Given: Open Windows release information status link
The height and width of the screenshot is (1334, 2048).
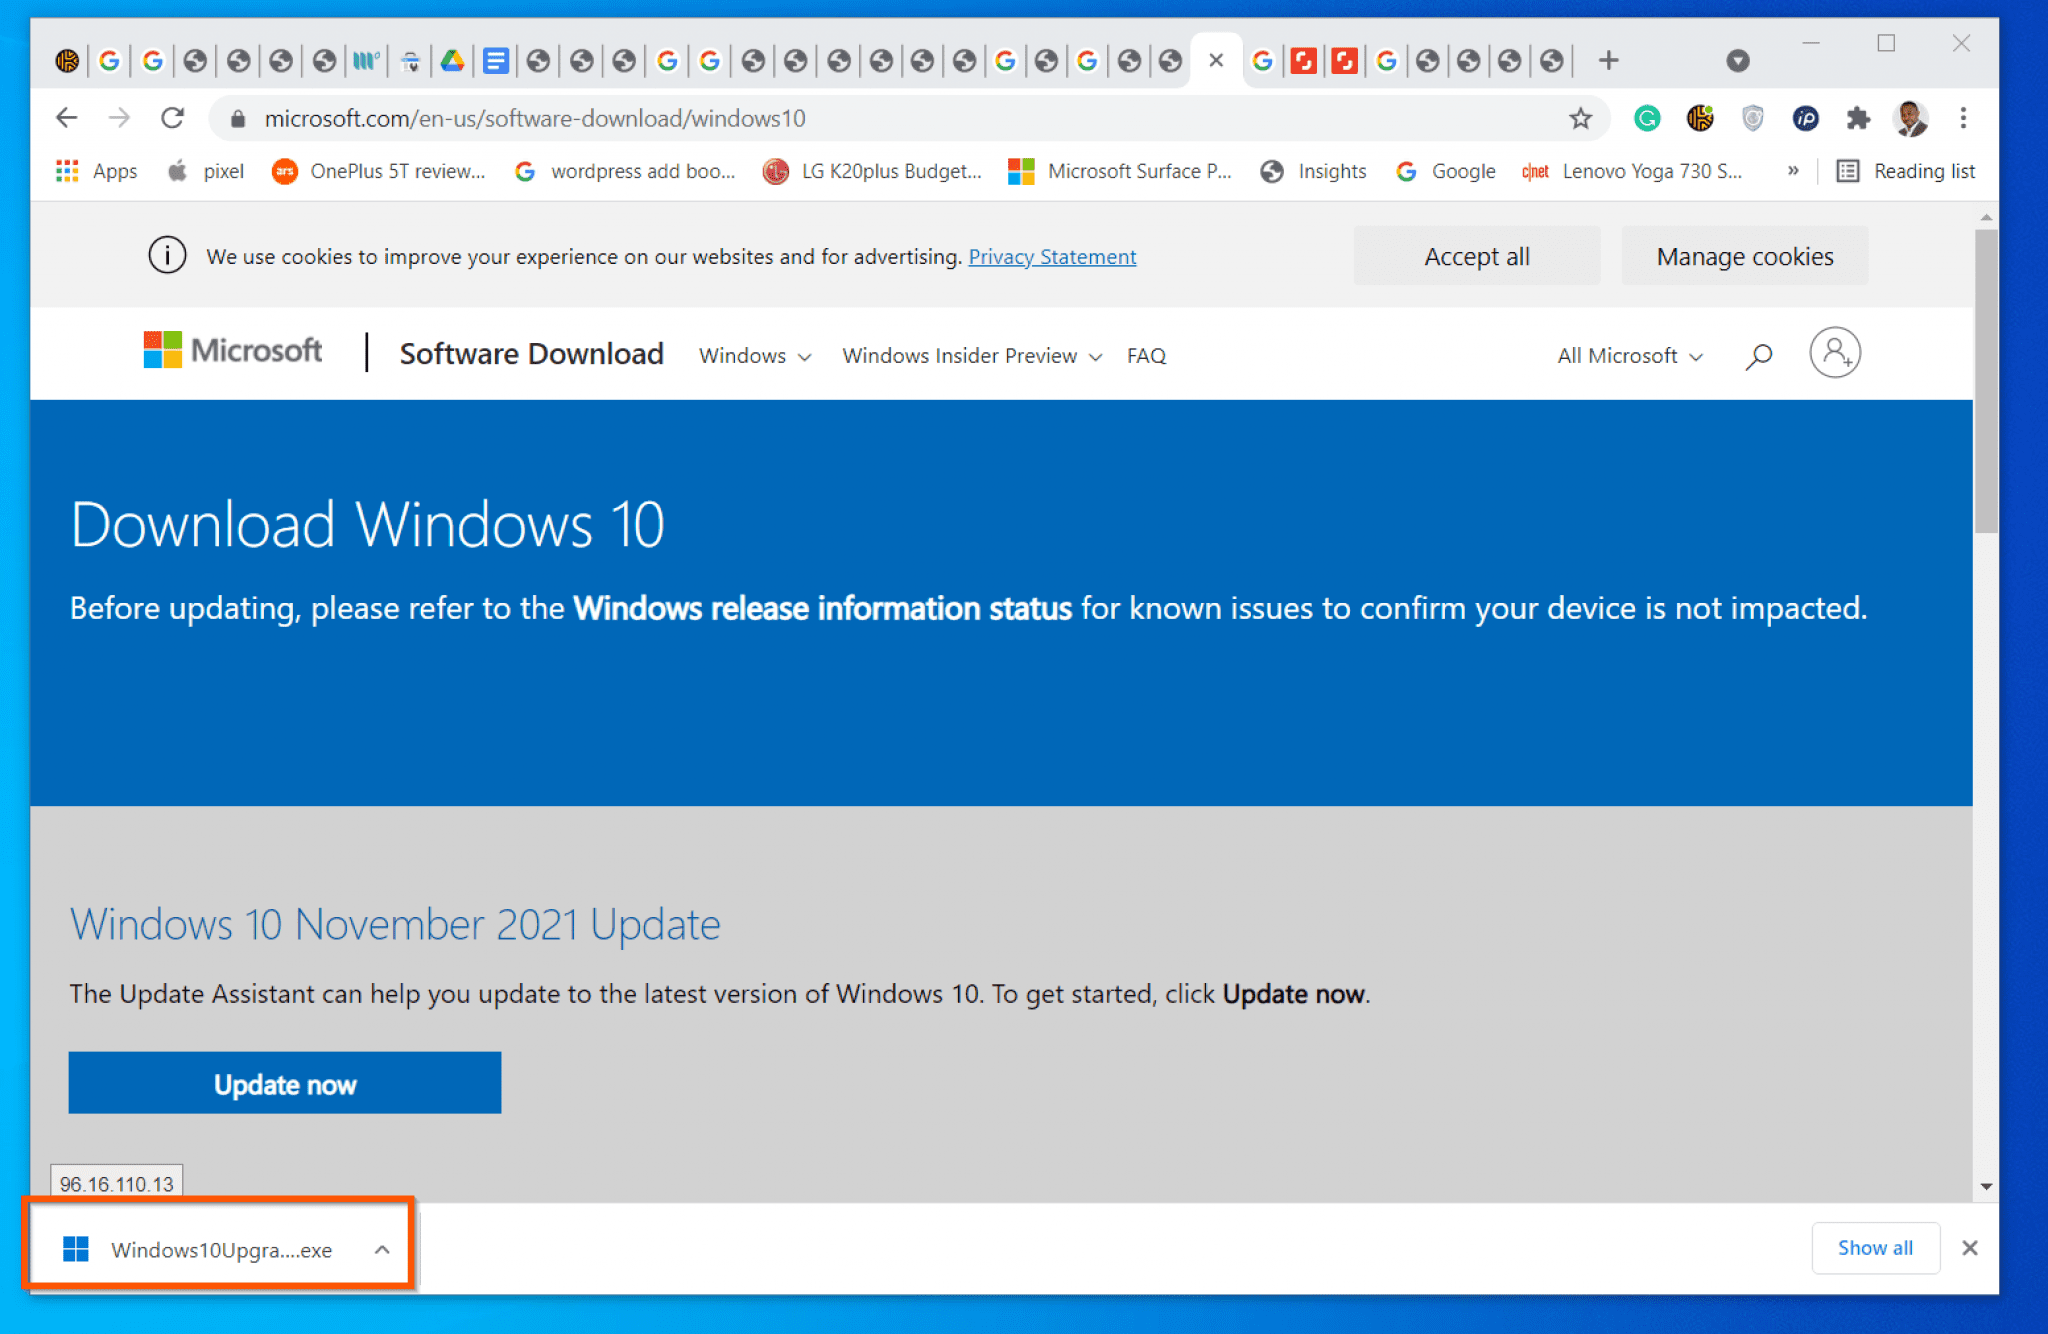Looking at the screenshot, I should (822, 608).
